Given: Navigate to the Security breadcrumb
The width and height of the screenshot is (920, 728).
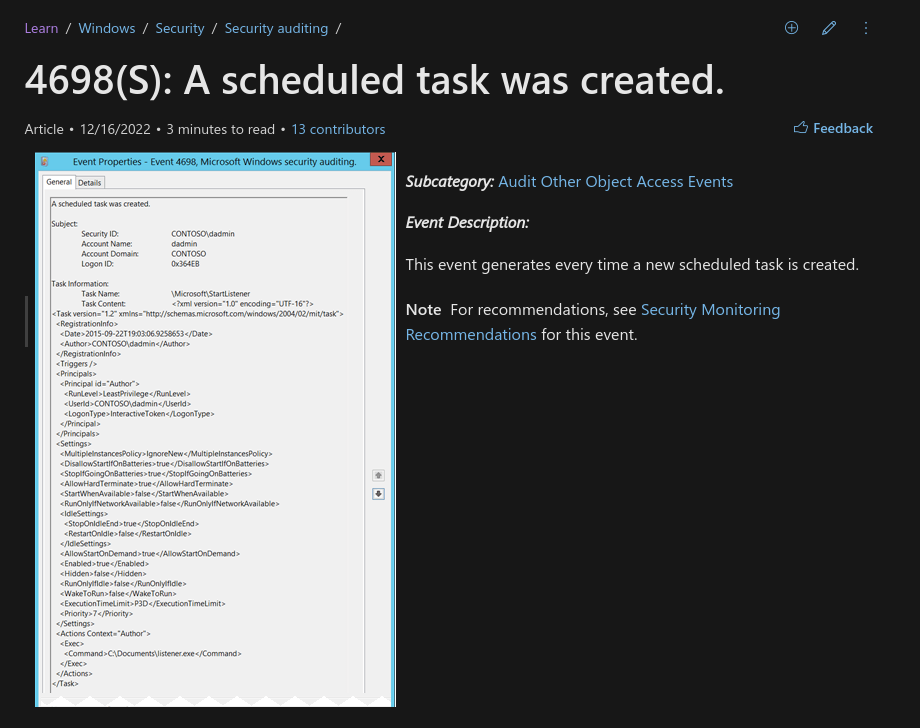Looking at the screenshot, I should coord(180,28).
